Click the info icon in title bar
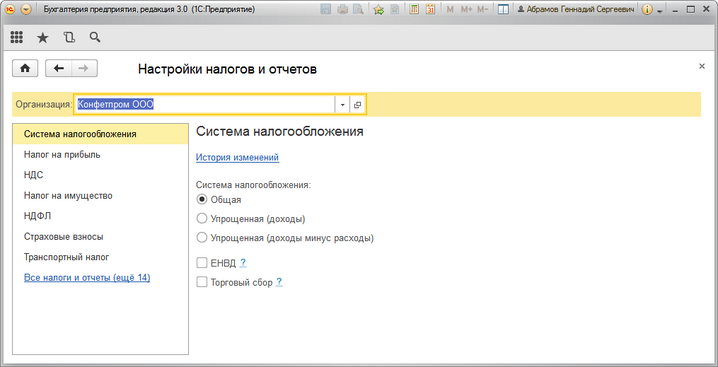The width and height of the screenshot is (718, 367). [x=647, y=9]
